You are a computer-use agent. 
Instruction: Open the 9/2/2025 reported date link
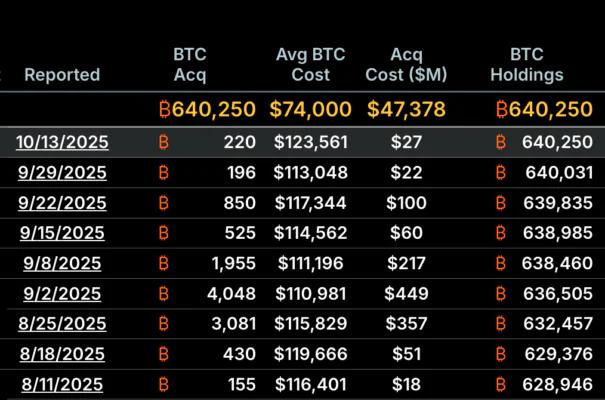coord(62,294)
